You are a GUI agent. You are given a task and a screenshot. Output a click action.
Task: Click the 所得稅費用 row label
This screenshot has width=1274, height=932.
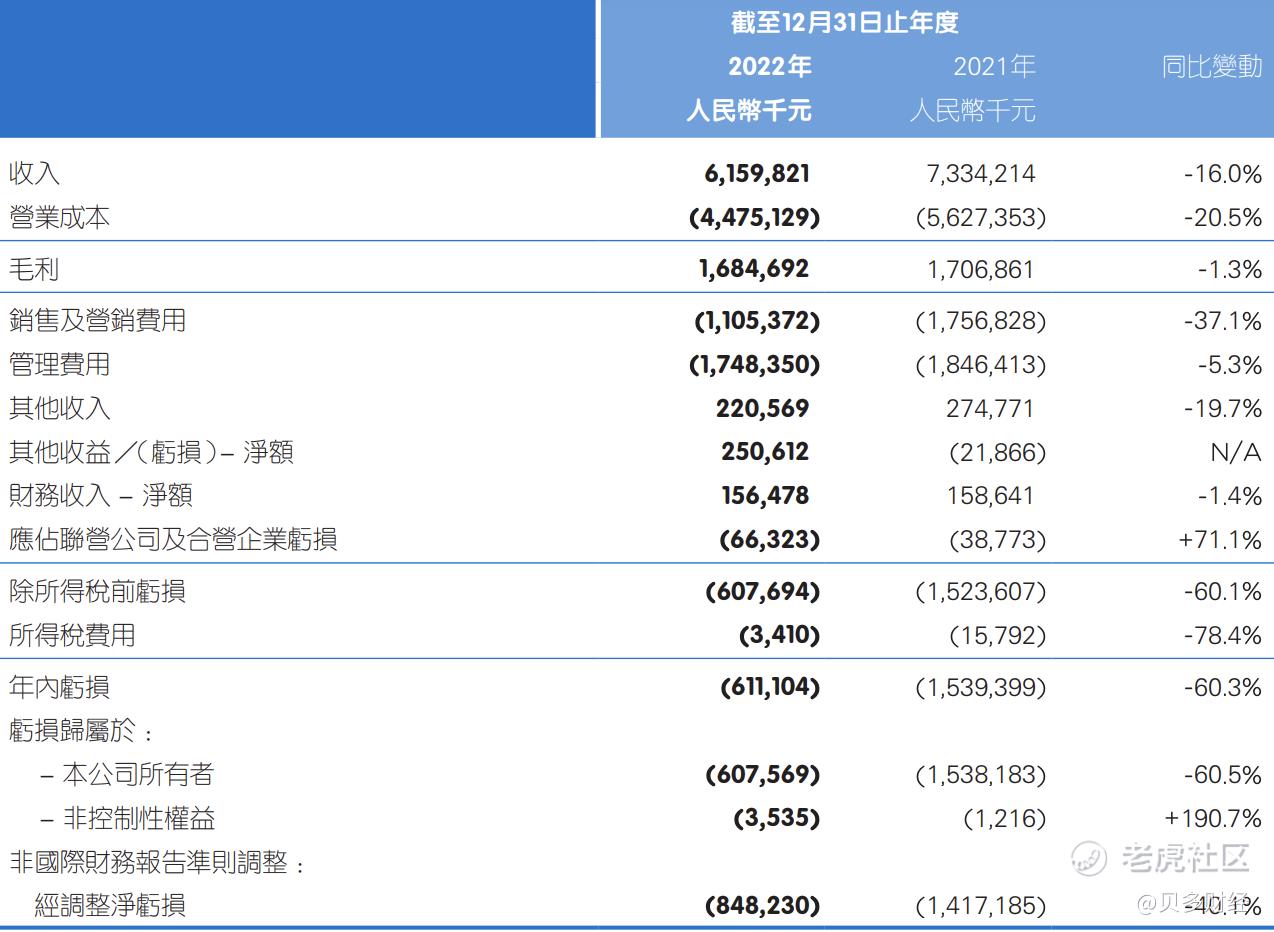72,636
